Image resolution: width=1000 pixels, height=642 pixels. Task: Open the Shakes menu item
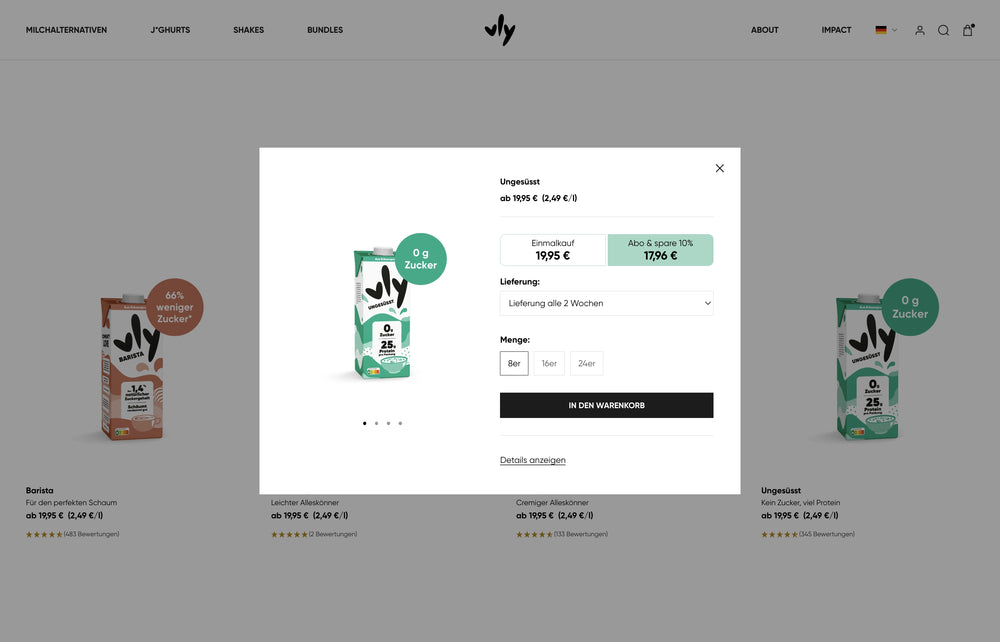coord(248,30)
